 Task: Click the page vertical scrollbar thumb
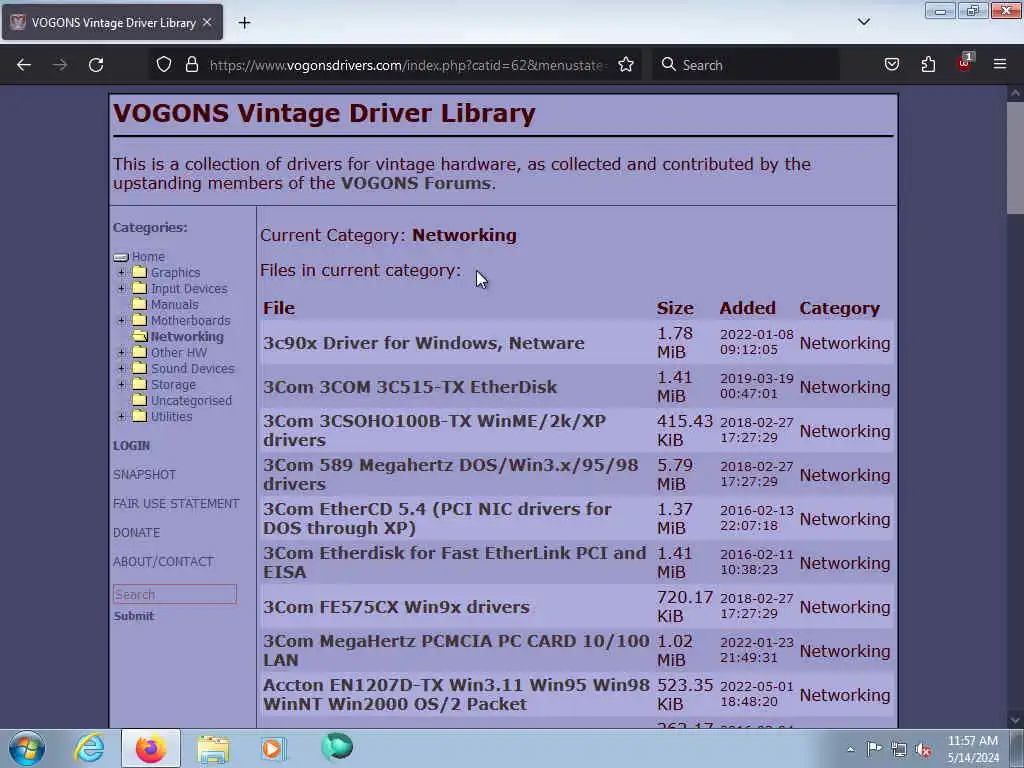1015,157
